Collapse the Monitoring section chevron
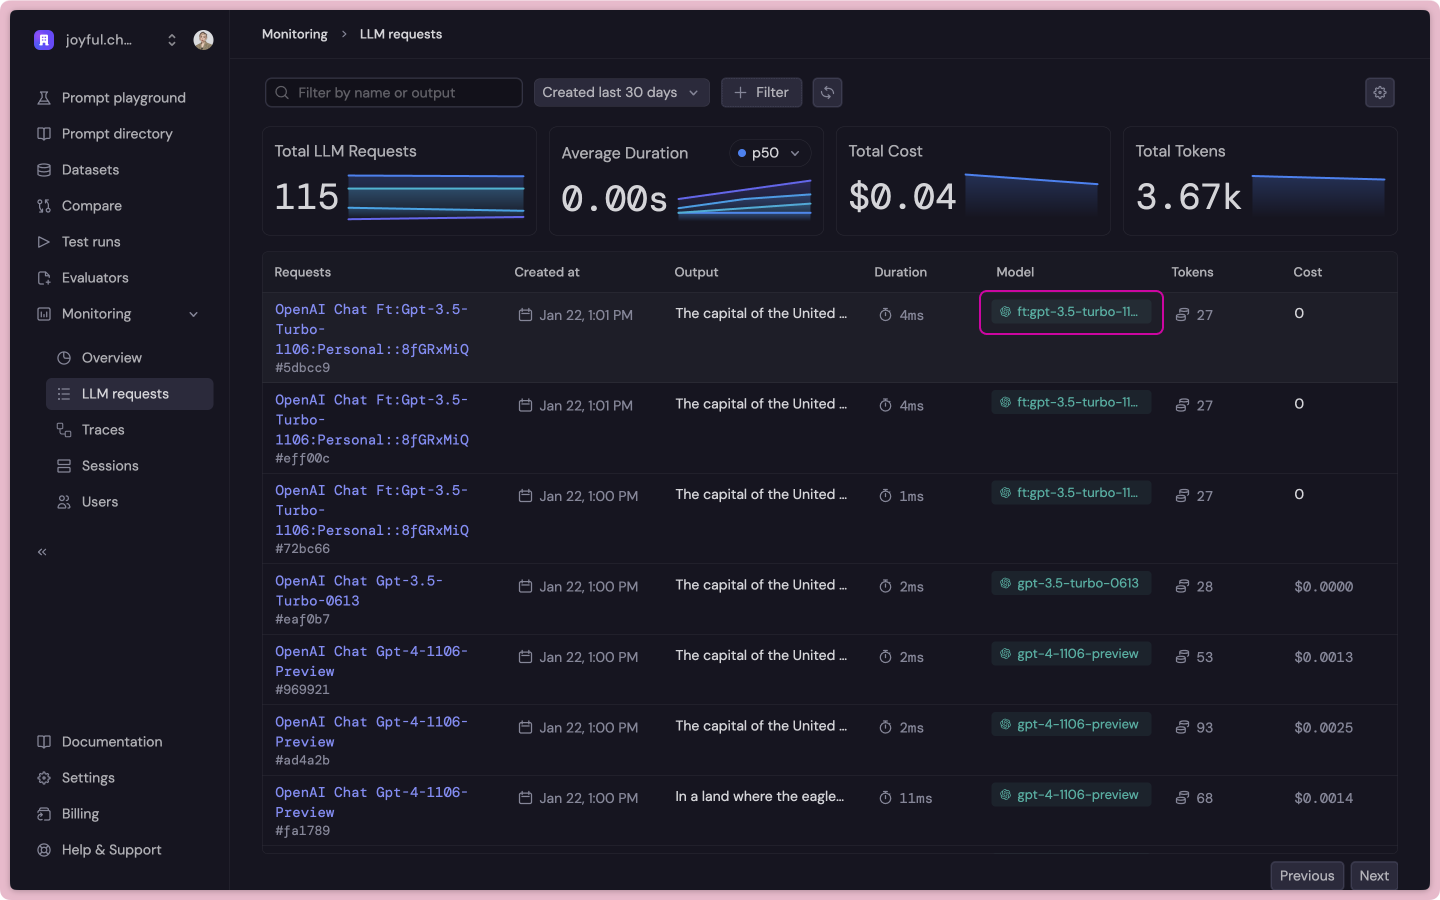Screen dimensions: 1440x900 click(x=193, y=313)
